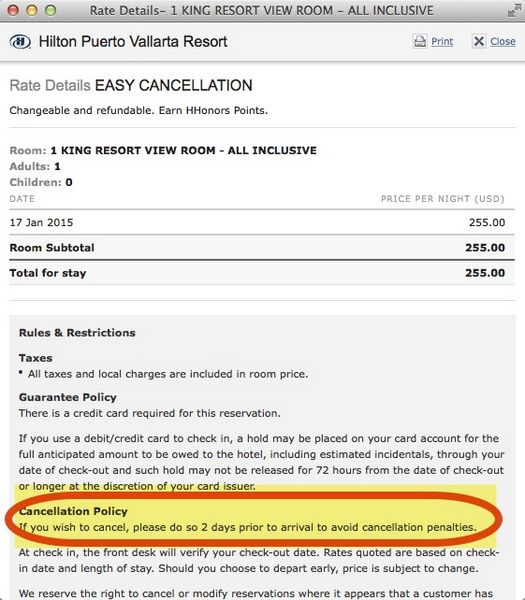This screenshot has width=525, height=600.
Task: Click the EASY CANCELLATION rate heading
Action: (174, 85)
